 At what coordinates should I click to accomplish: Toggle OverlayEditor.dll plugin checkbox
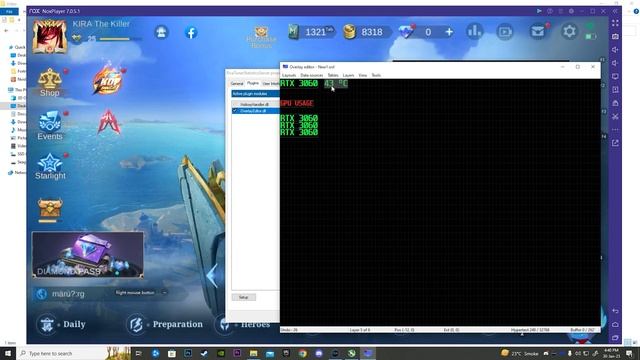coord(235,111)
